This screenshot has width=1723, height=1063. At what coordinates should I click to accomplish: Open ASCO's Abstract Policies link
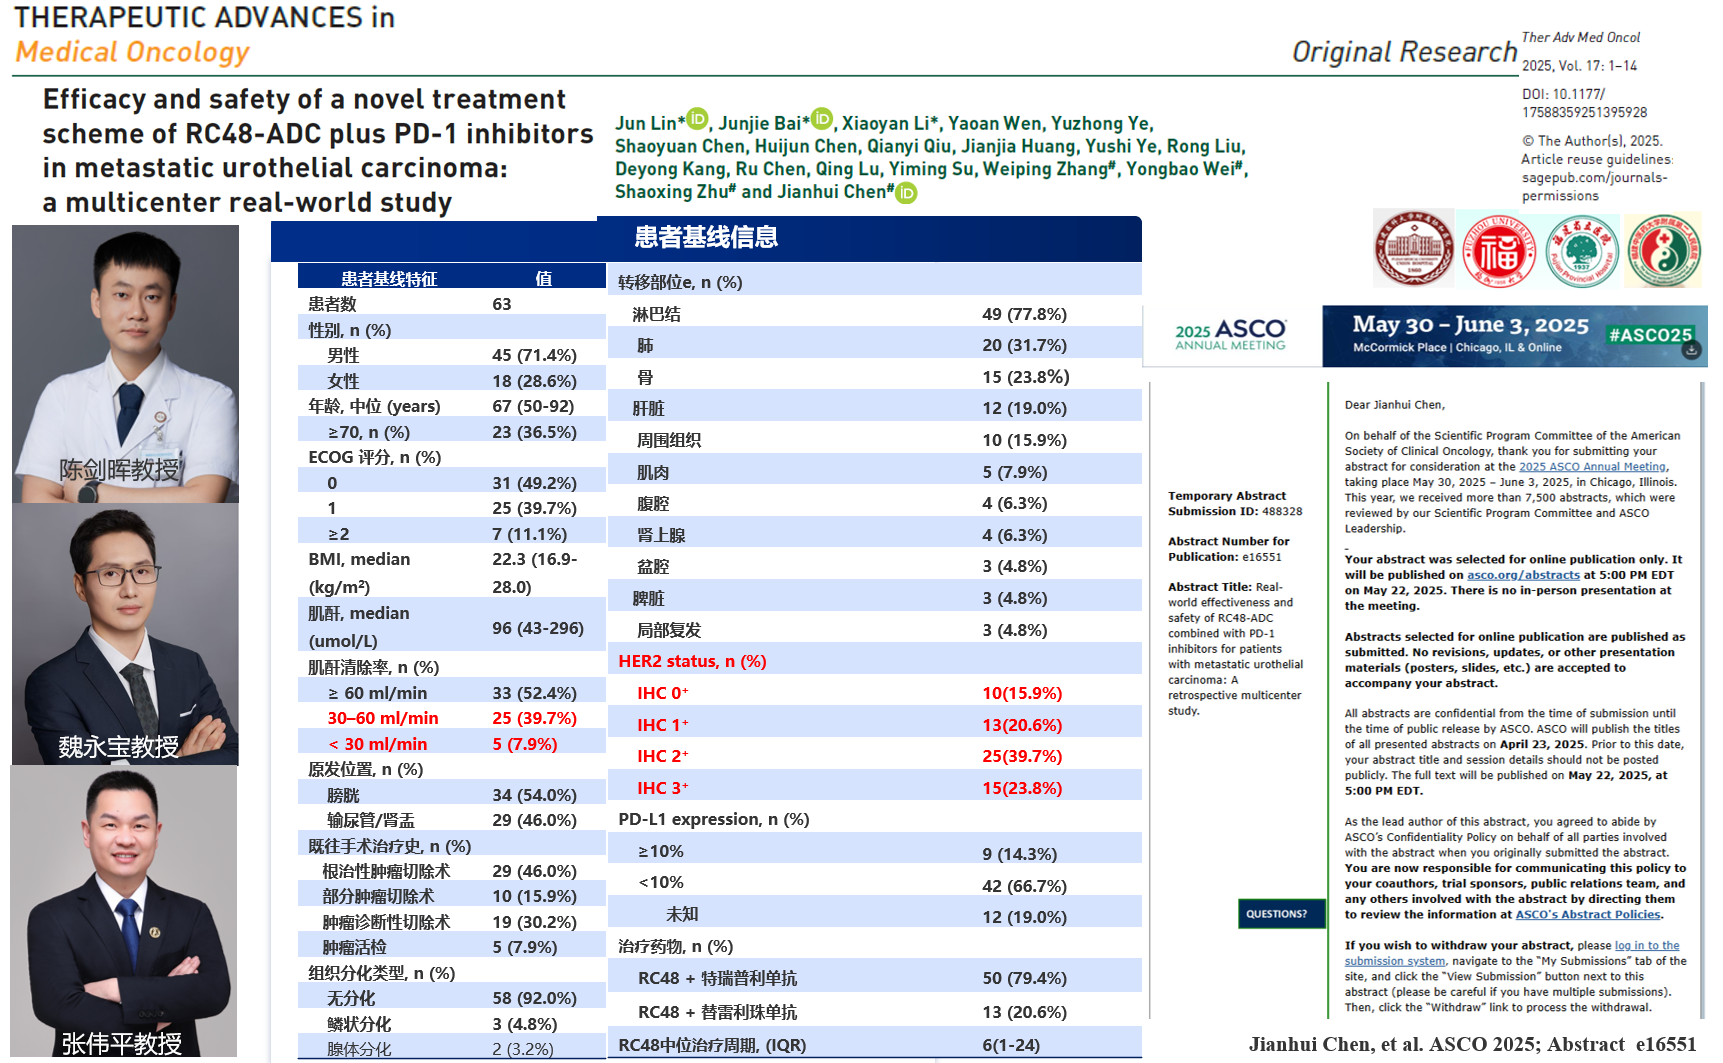(x=1588, y=915)
